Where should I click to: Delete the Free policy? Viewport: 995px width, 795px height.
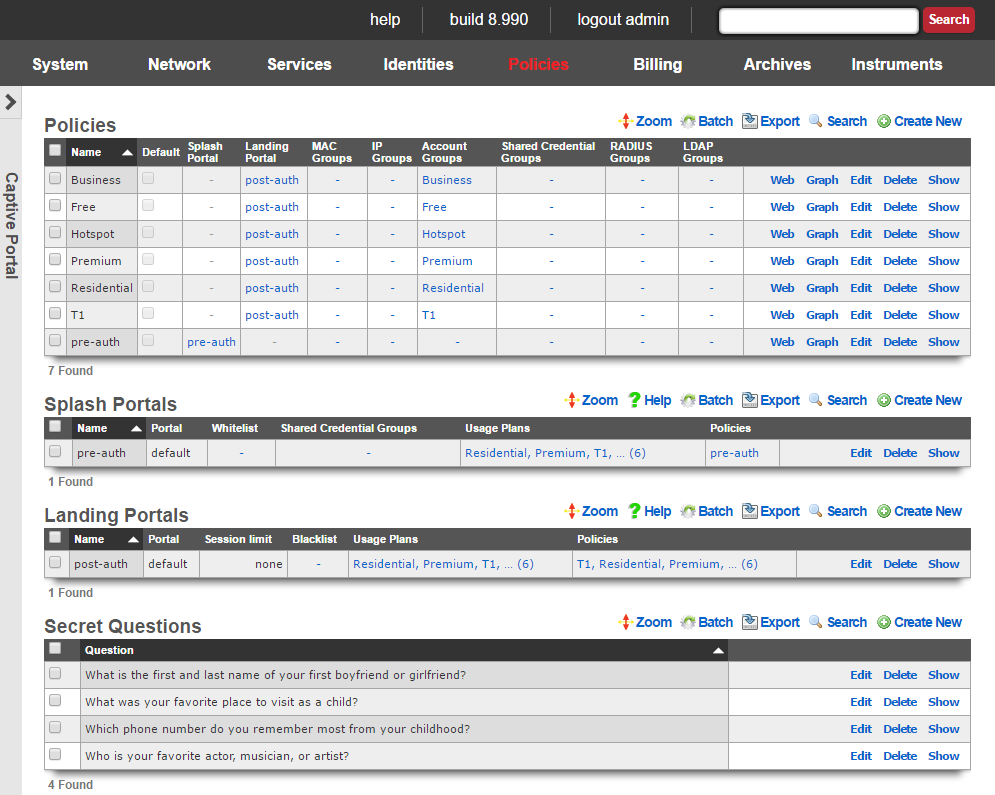coord(900,207)
